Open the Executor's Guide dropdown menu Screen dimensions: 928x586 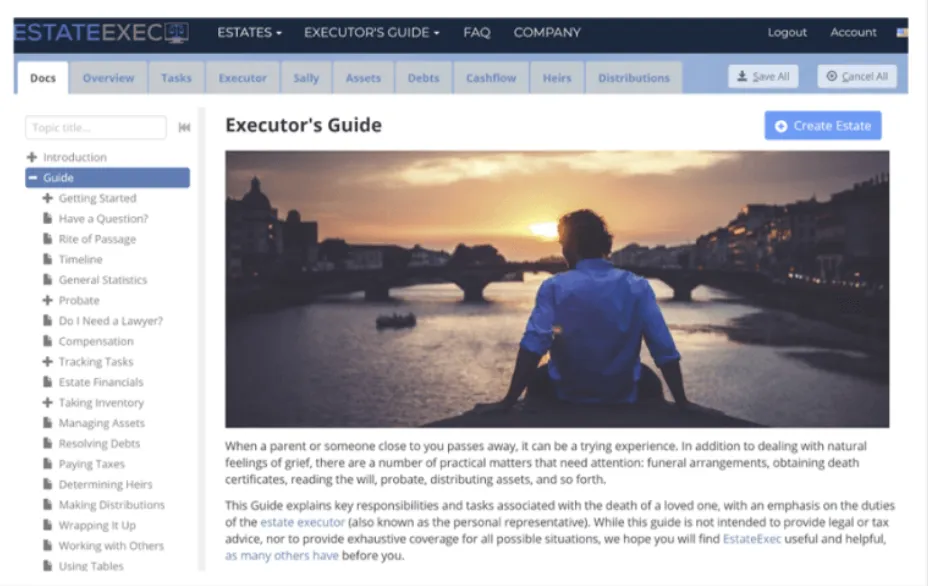point(372,33)
